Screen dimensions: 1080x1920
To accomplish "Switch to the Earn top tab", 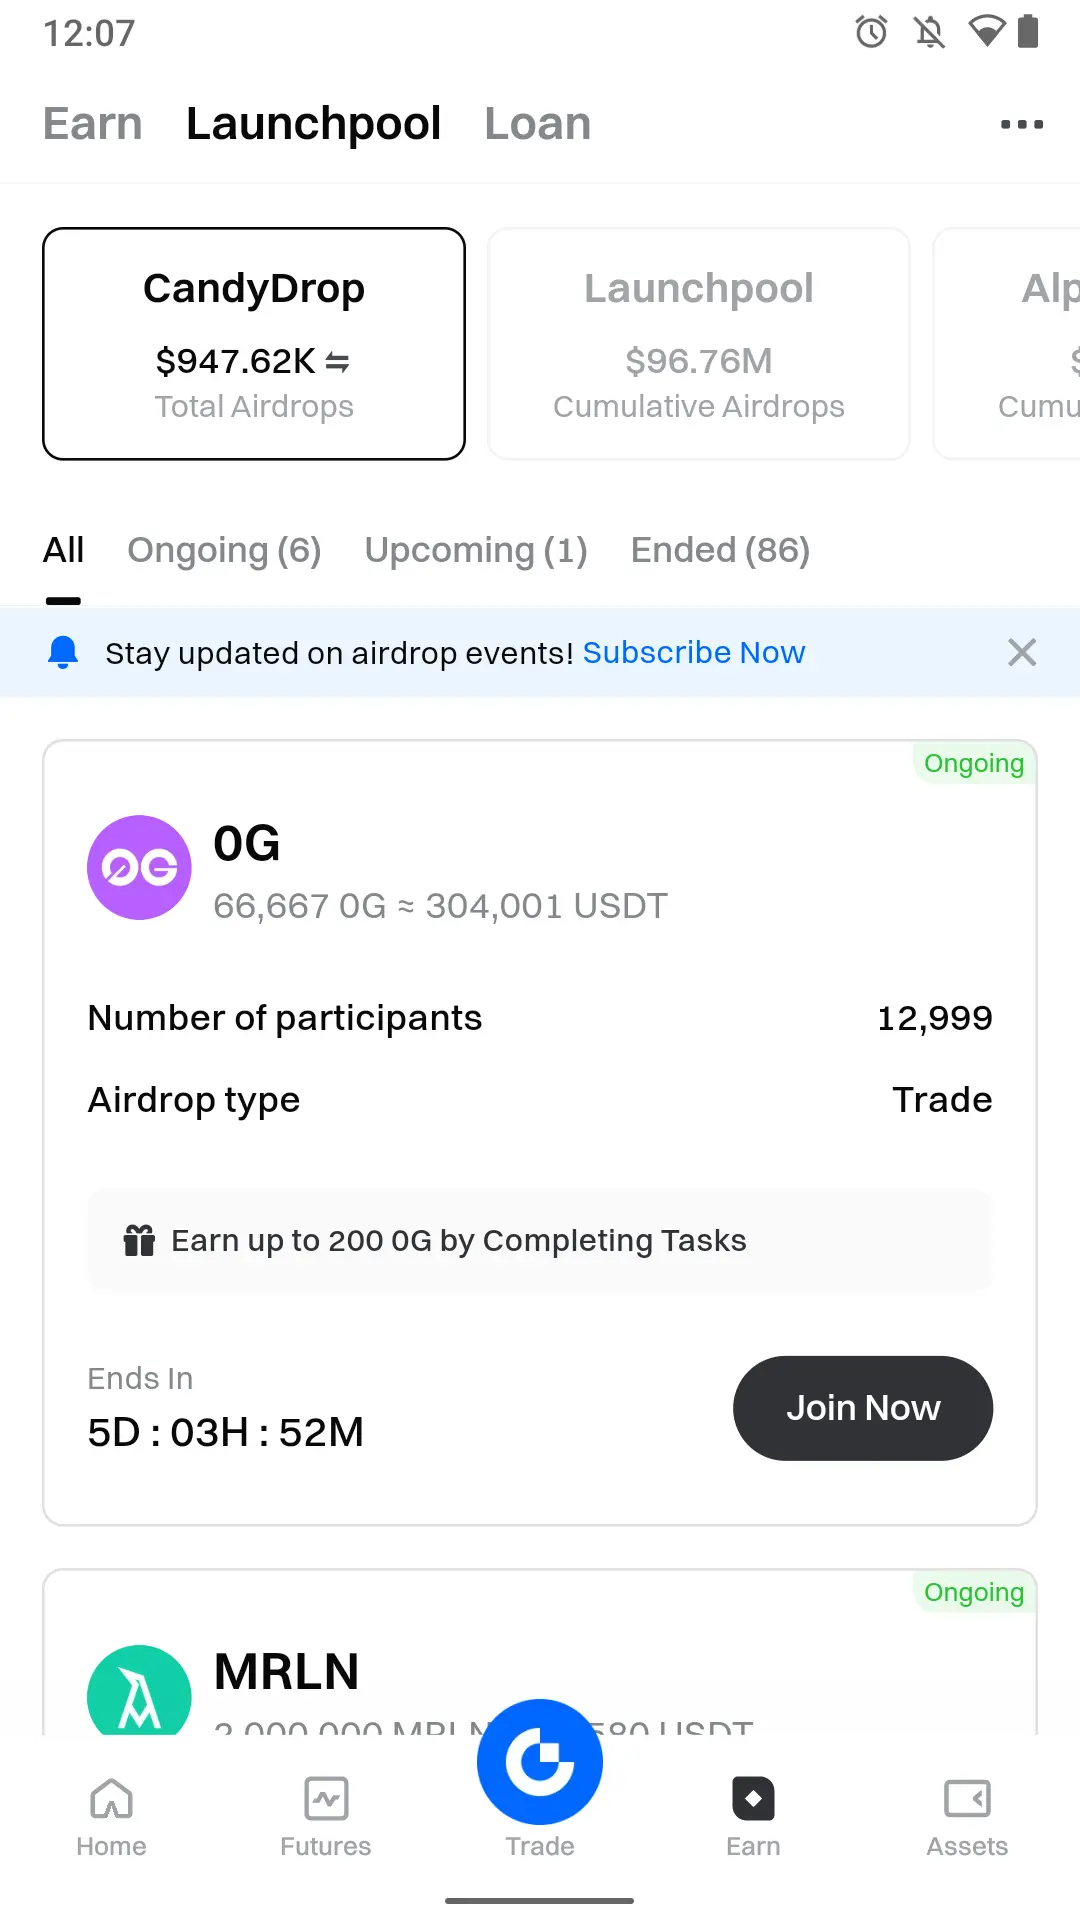I will tap(93, 124).
